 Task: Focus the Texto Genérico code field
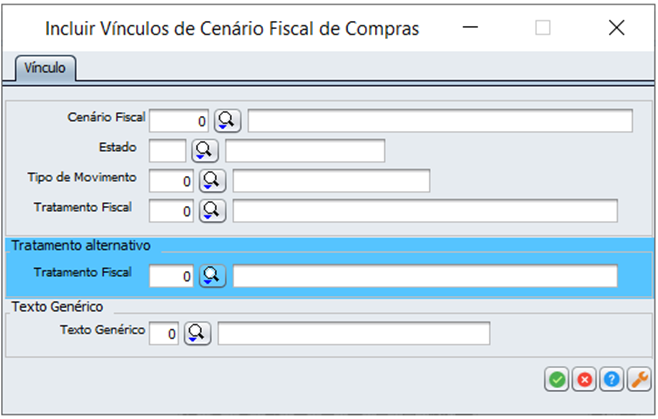(164, 333)
